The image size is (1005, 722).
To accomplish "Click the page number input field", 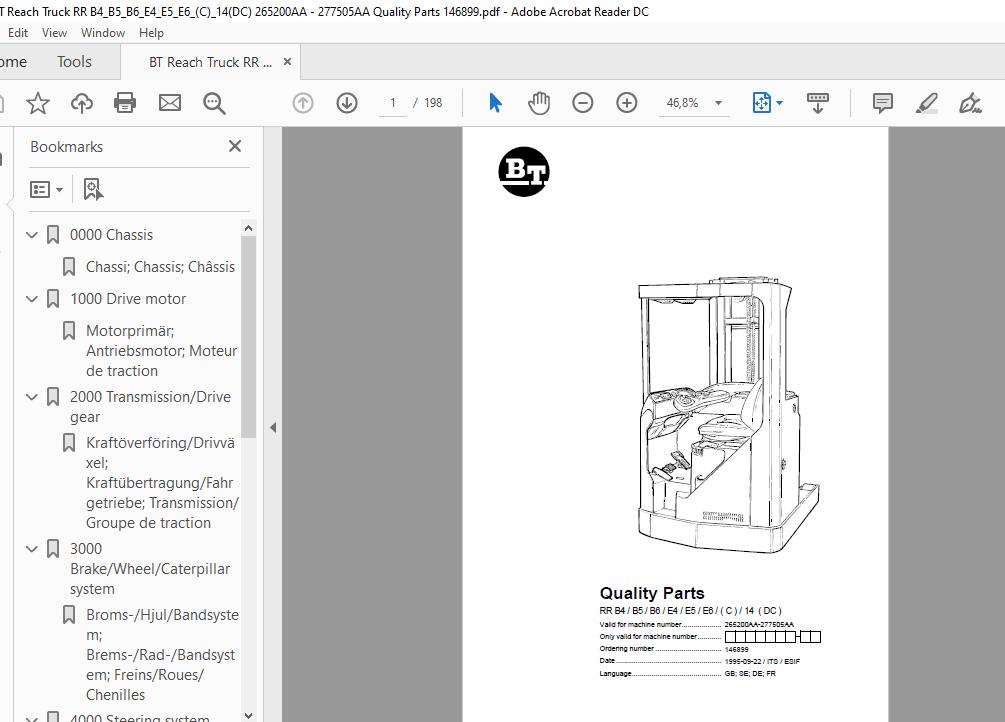I will [x=393, y=103].
